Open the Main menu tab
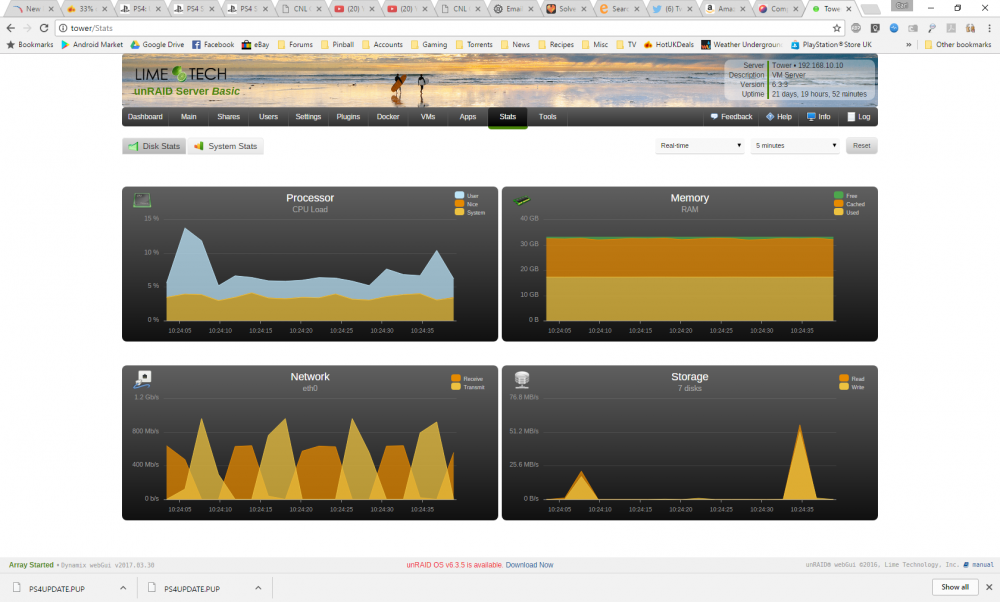This screenshot has width=1000, height=602. coord(188,117)
